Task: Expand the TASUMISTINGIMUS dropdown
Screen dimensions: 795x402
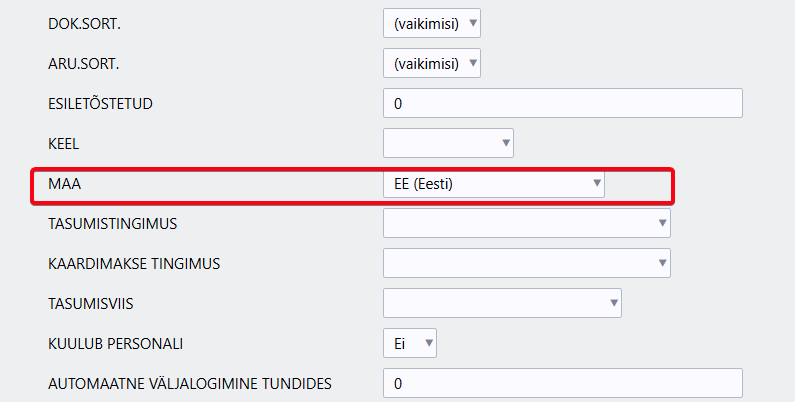Action: (x=526, y=223)
